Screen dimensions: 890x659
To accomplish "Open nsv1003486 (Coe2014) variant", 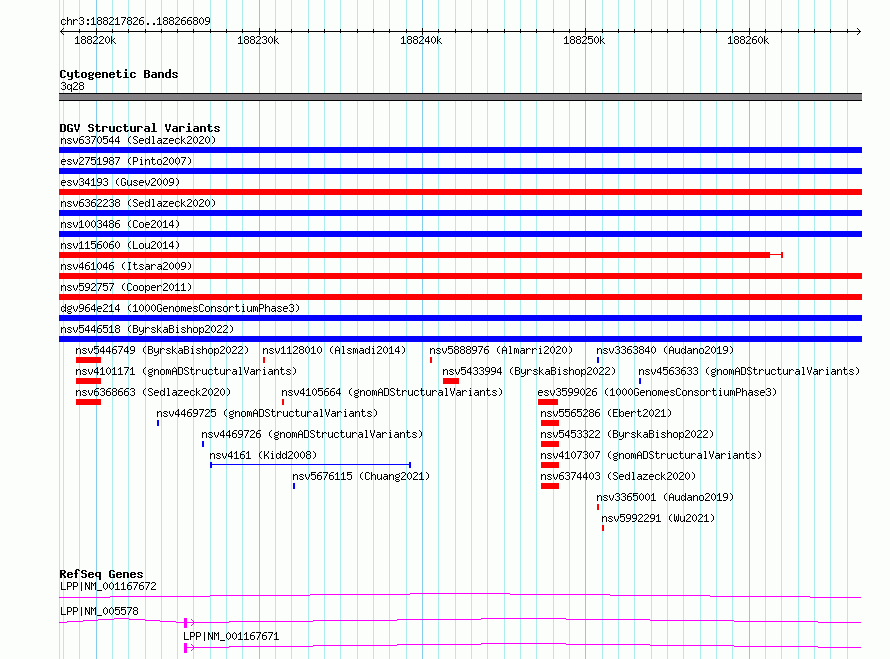I will (120, 224).
